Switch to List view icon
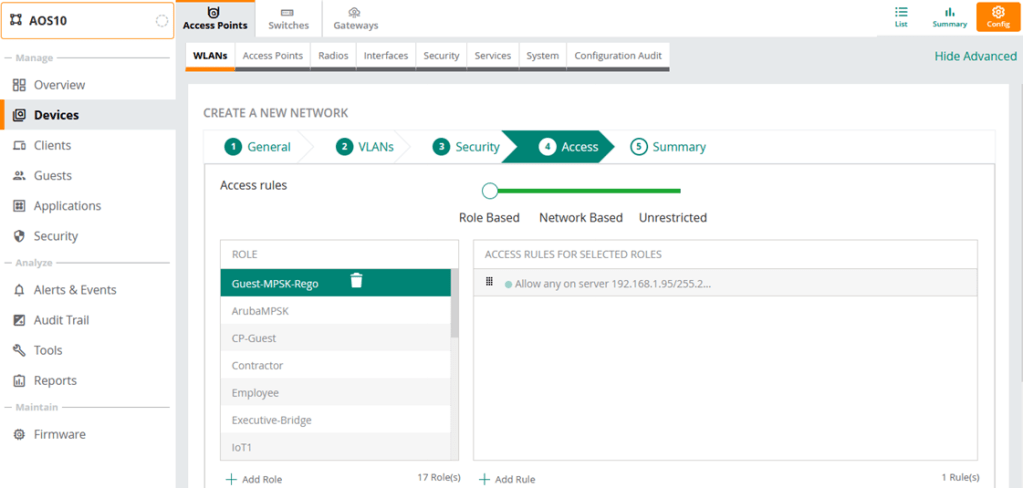The height and width of the screenshot is (488, 1023). tap(901, 16)
